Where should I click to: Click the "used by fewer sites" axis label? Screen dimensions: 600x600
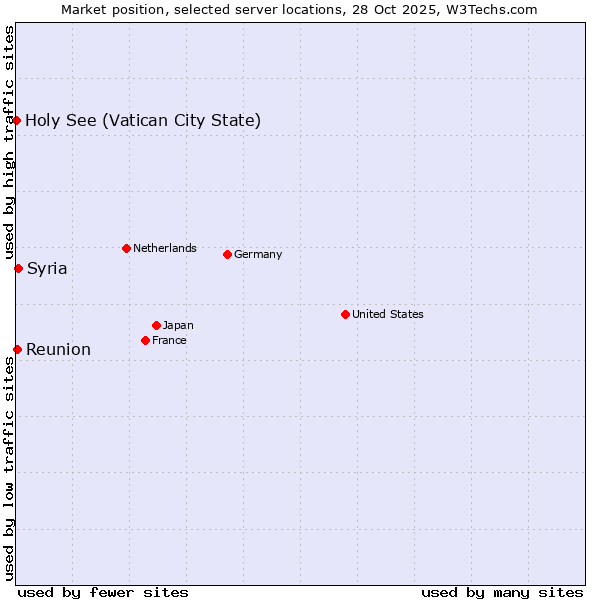[103, 592]
